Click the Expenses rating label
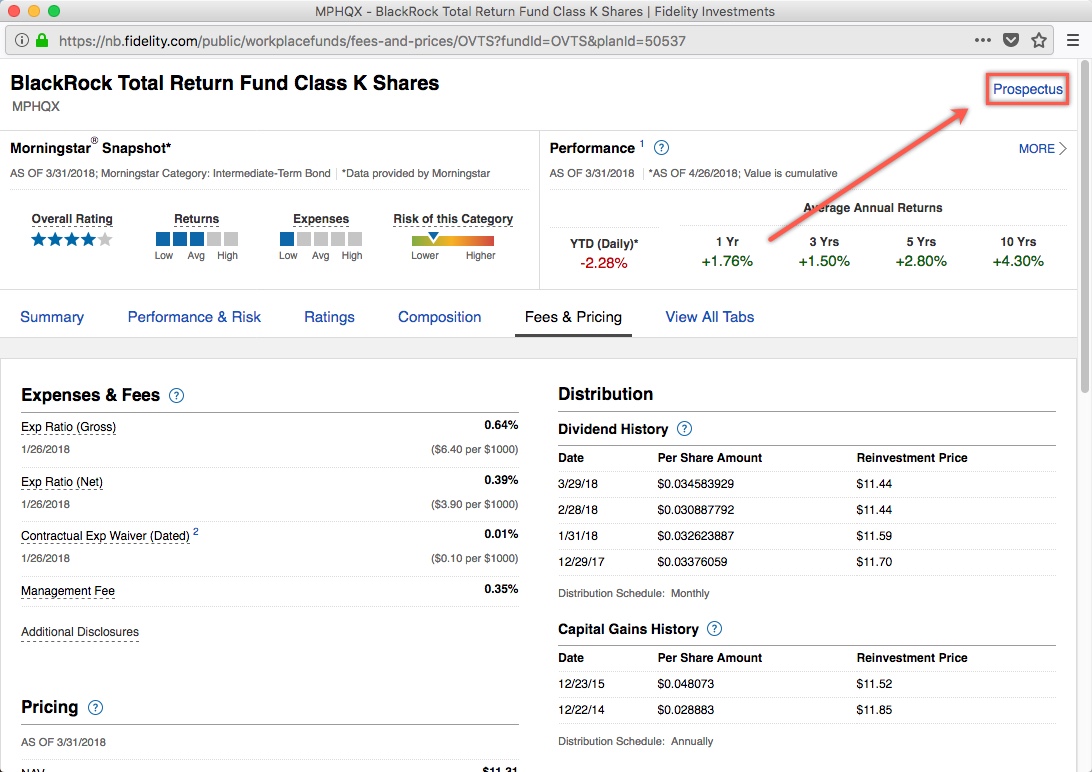The image size is (1092, 772). pyautogui.click(x=321, y=219)
